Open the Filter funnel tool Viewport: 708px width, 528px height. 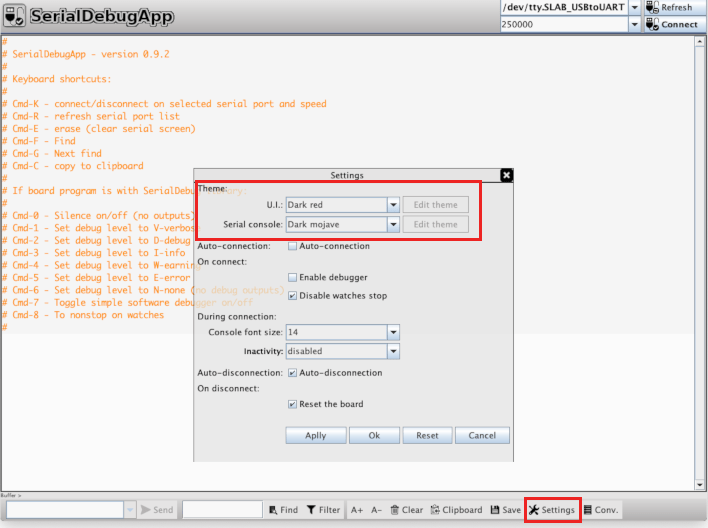click(x=323, y=510)
